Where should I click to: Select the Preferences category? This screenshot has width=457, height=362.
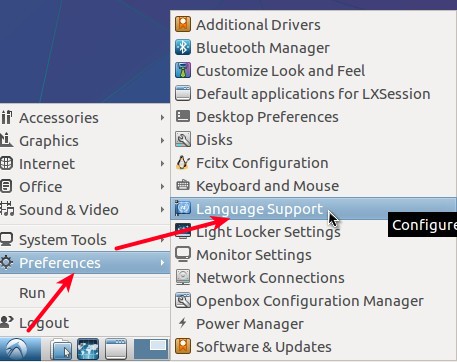pos(85,263)
